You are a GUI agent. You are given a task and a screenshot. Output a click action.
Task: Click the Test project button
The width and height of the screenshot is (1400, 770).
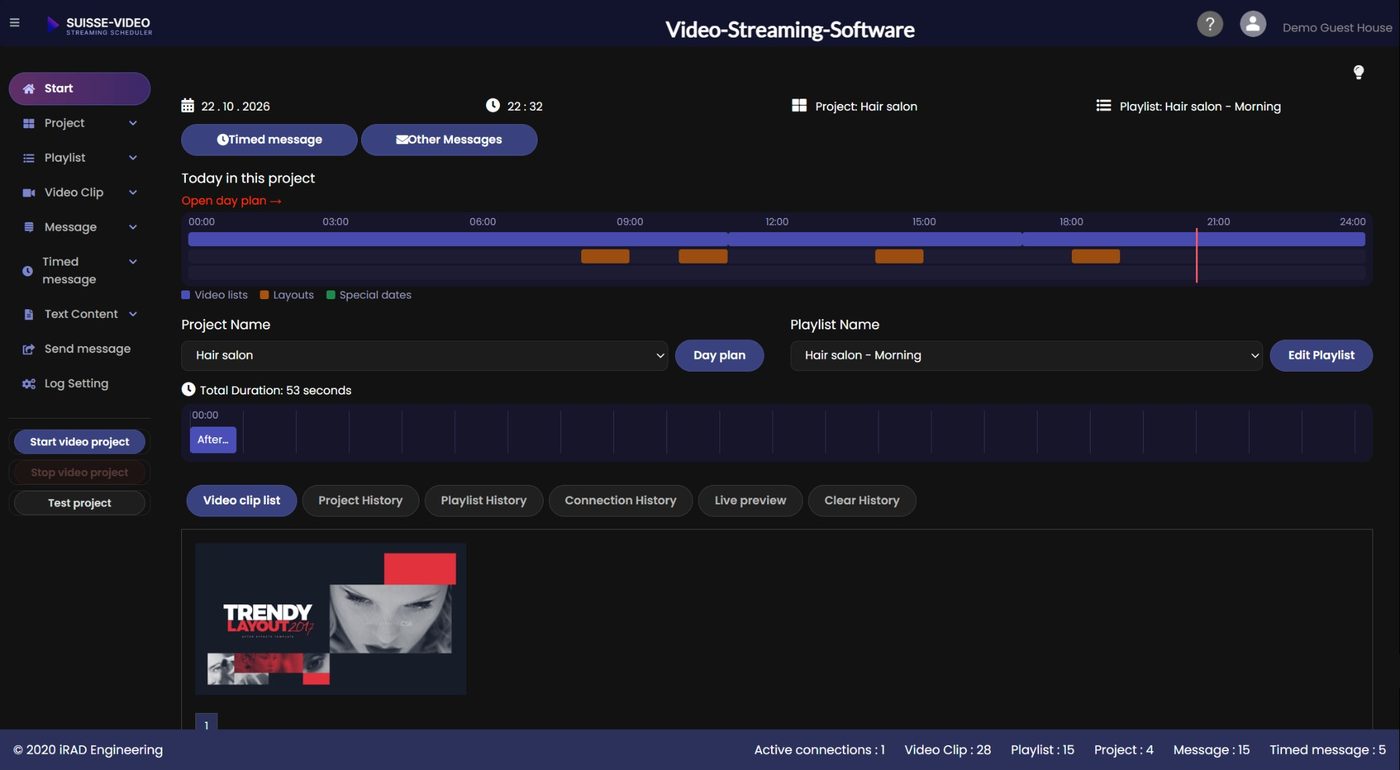[80, 503]
